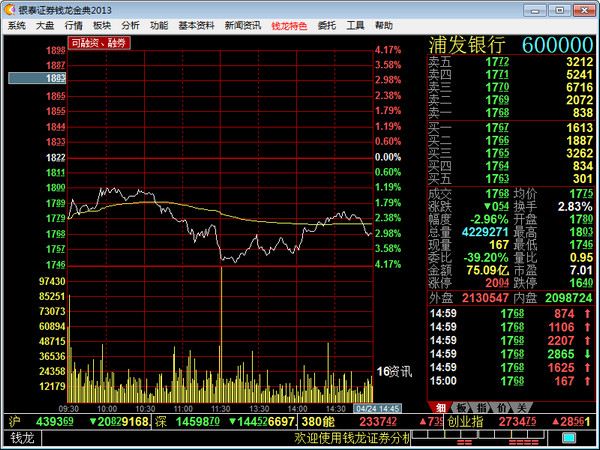The height and width of the screenshot is (450, 600).
Task: Select the 买三 order row
Action: (510, 153)
